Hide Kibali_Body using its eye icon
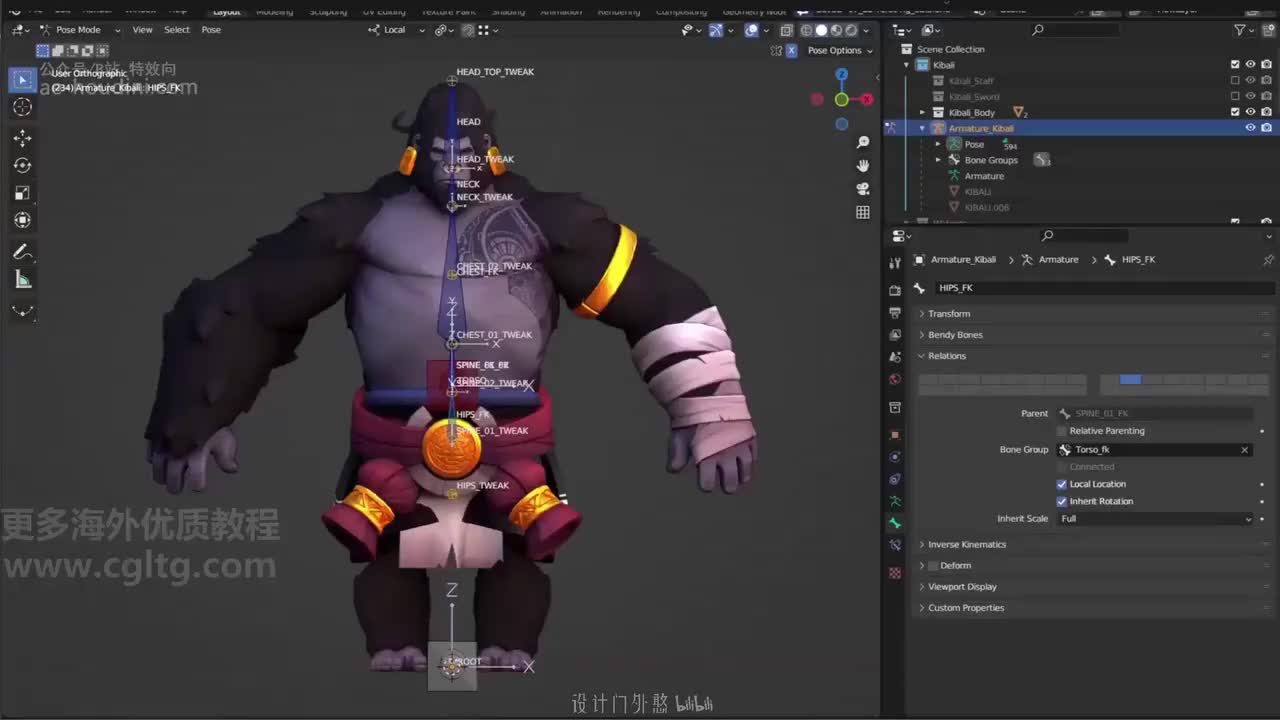 (x=1250, y=112)
